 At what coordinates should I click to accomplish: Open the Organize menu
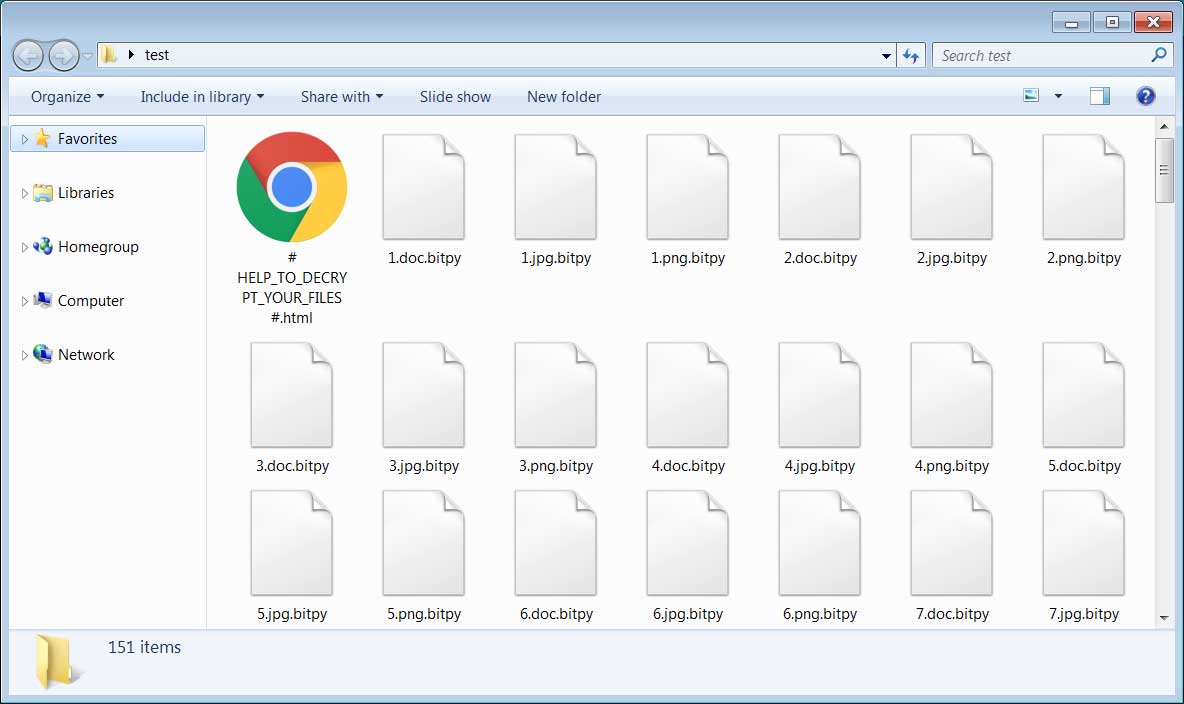click(67, 97)
